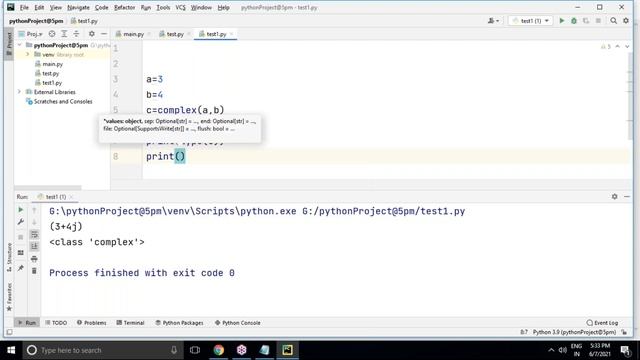Open Scratches and Consoles node

coord(59,102)
